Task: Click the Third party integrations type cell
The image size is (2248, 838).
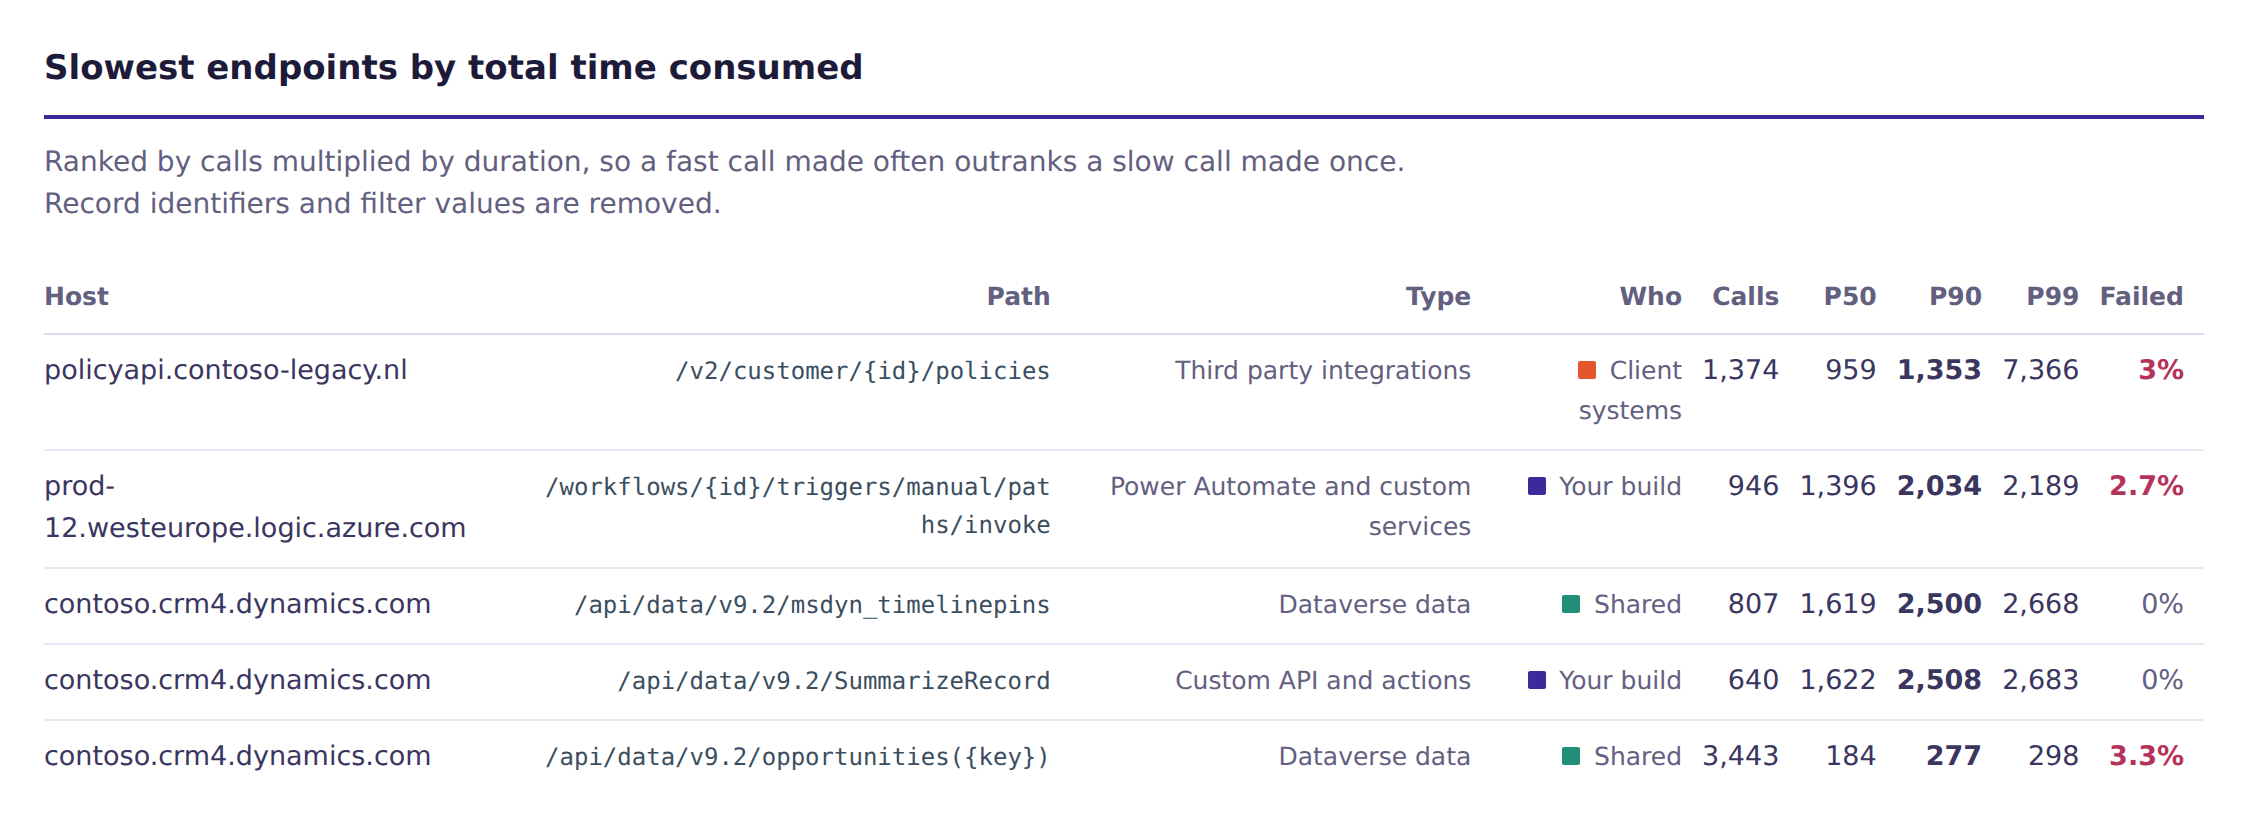Action: [1323, 370]
